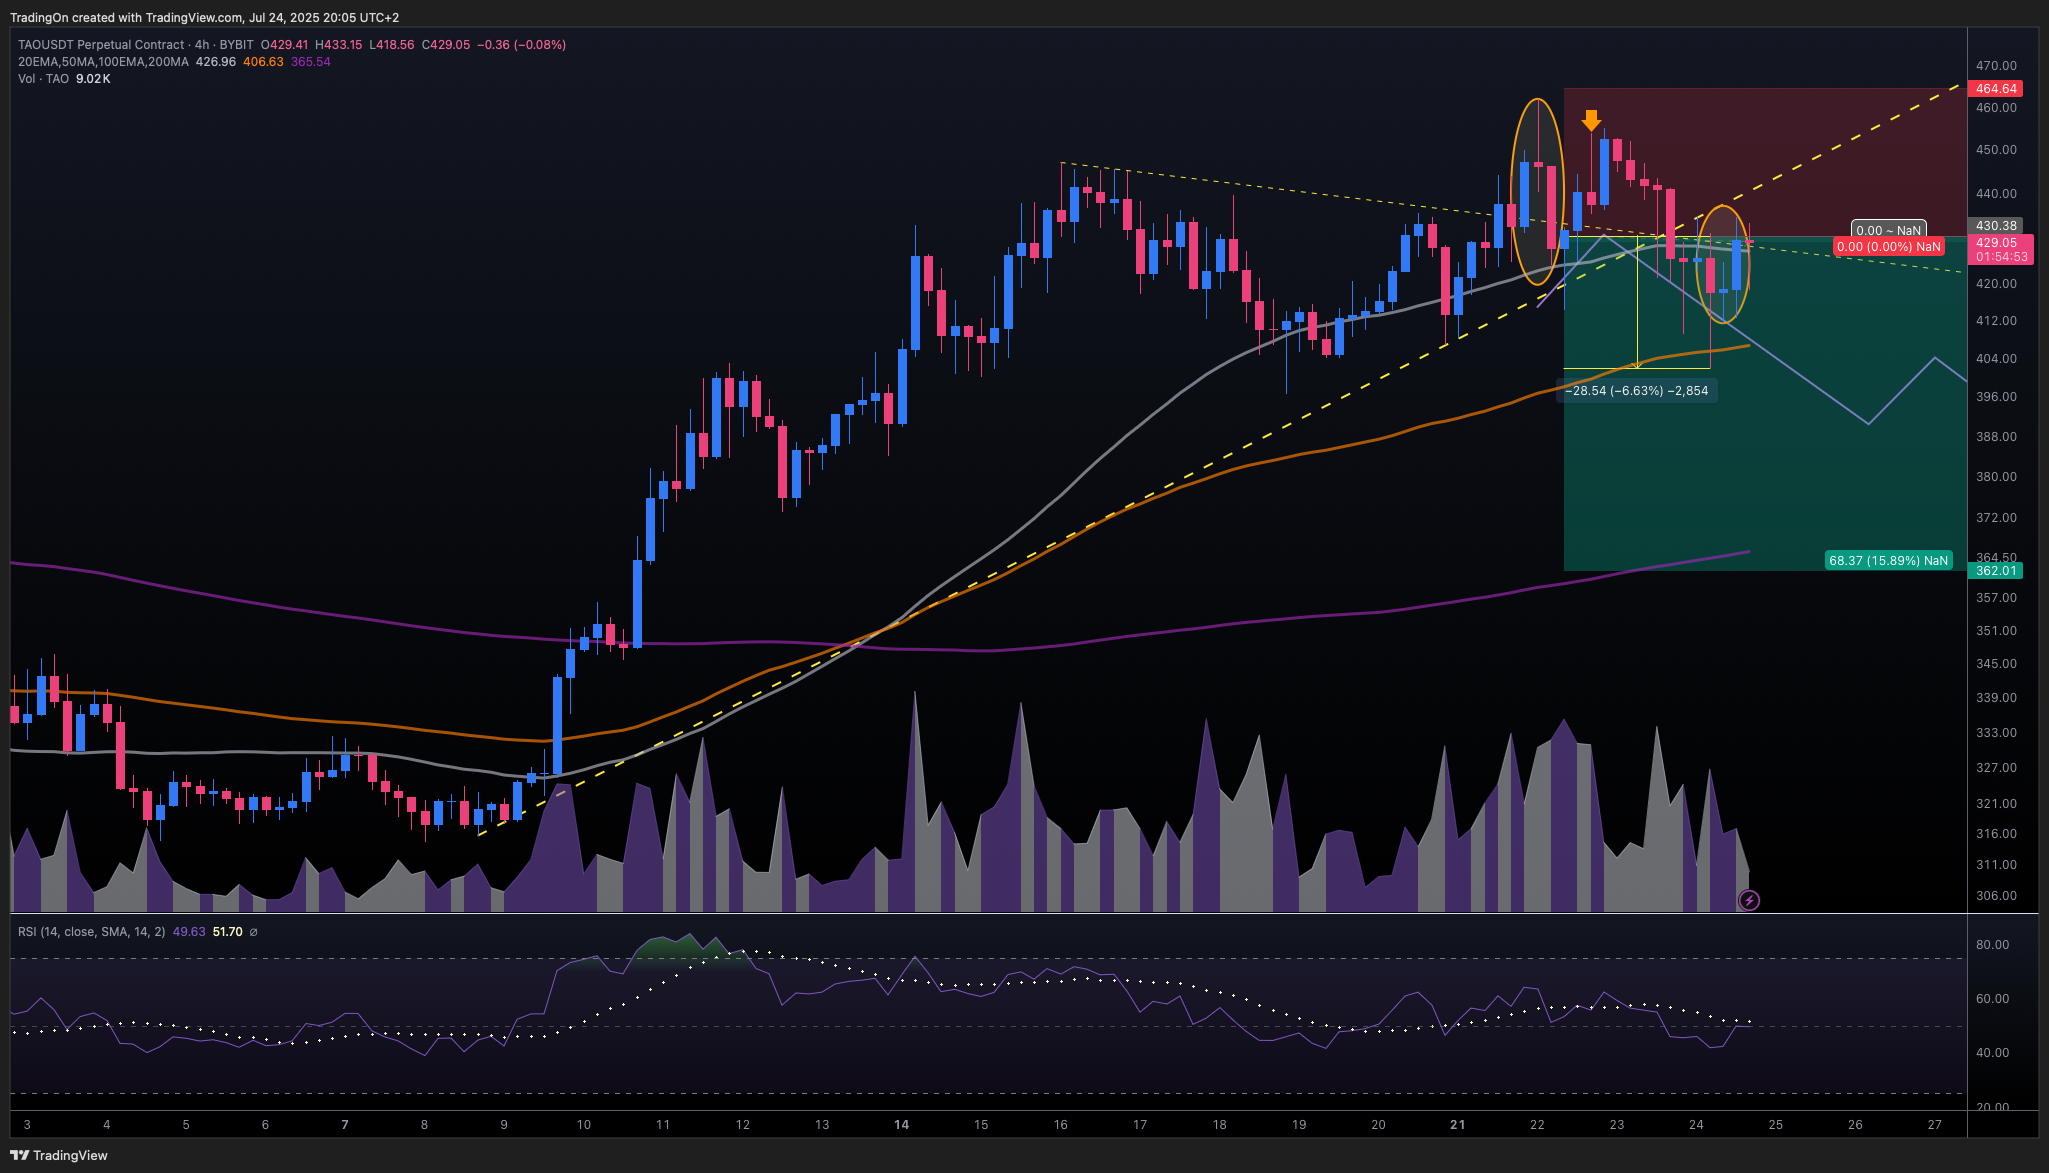Select the red 0.00 (0.00%) NaN label
This screenshot has width=2049, height=1173.
[x=1889, y=247]
